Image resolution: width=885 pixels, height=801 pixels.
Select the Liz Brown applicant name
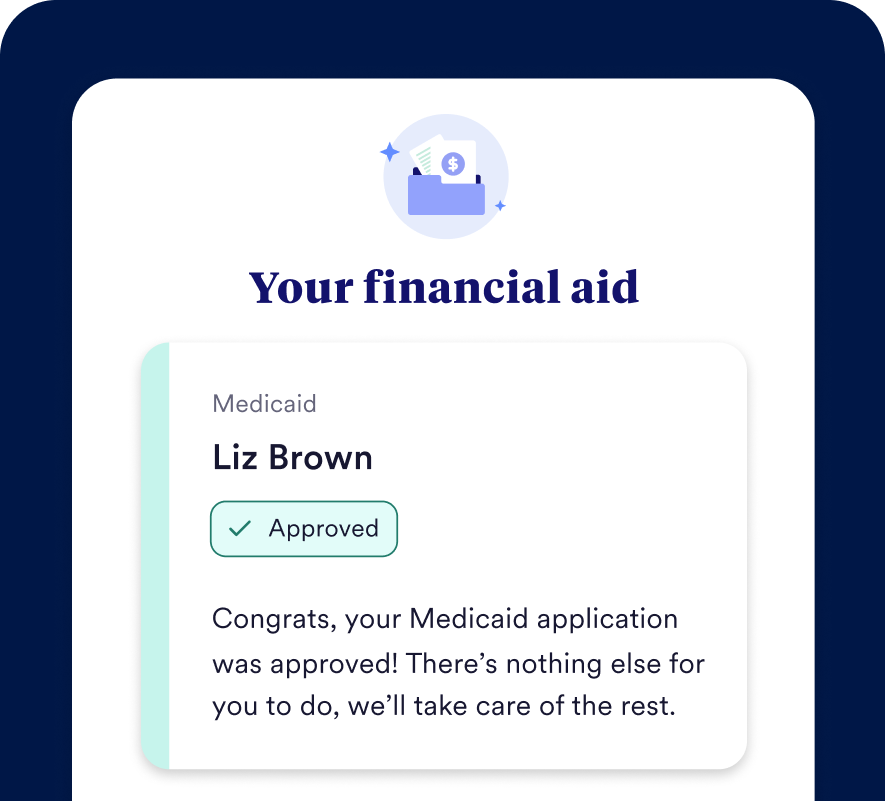point(292,457)
